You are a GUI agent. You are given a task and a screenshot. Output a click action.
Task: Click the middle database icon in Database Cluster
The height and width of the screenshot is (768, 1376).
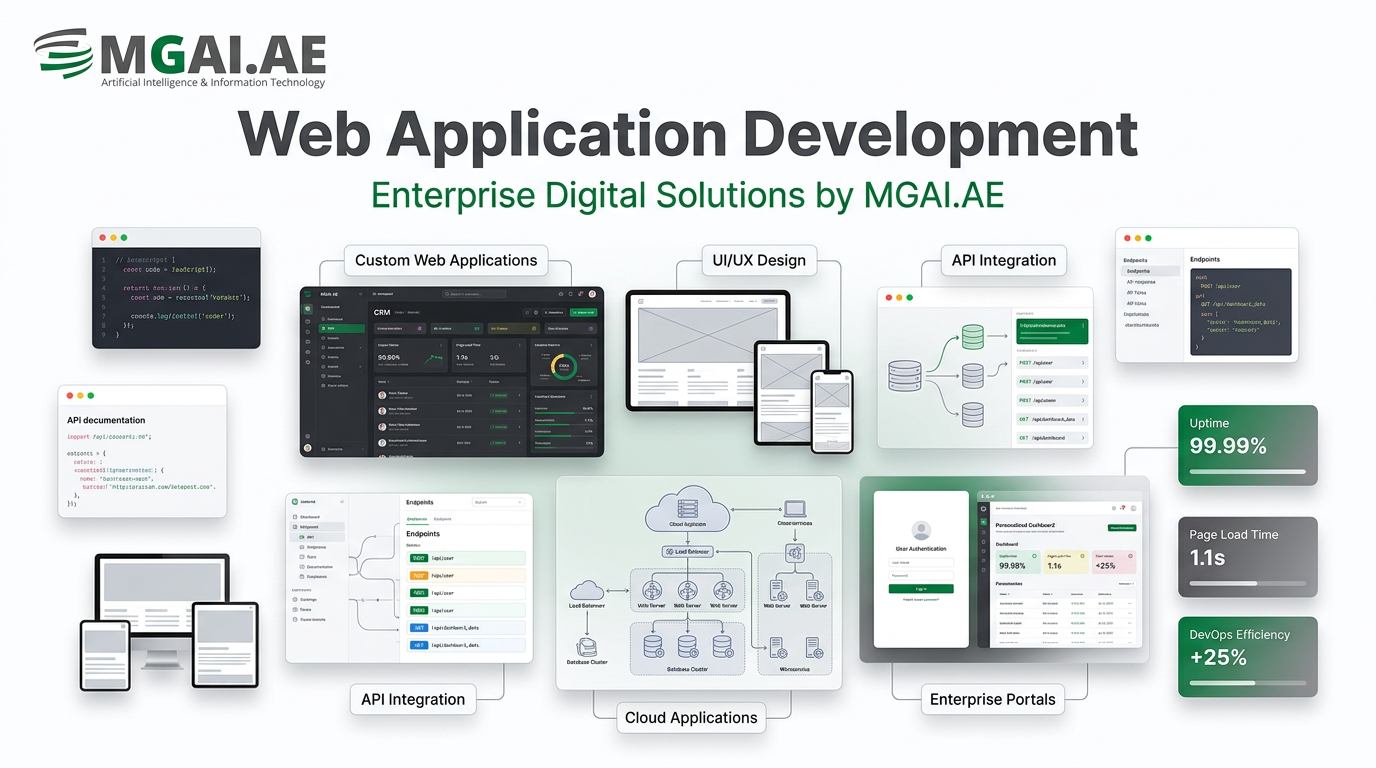click(688, 646)
